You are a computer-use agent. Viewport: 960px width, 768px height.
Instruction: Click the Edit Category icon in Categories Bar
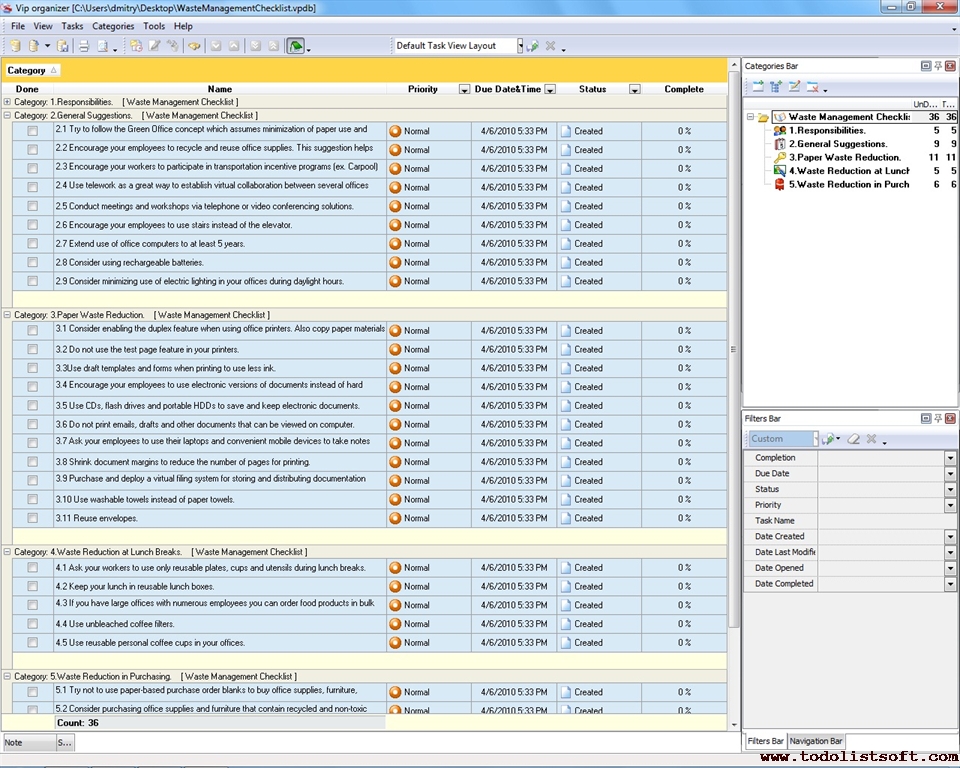tap(794, 87)
